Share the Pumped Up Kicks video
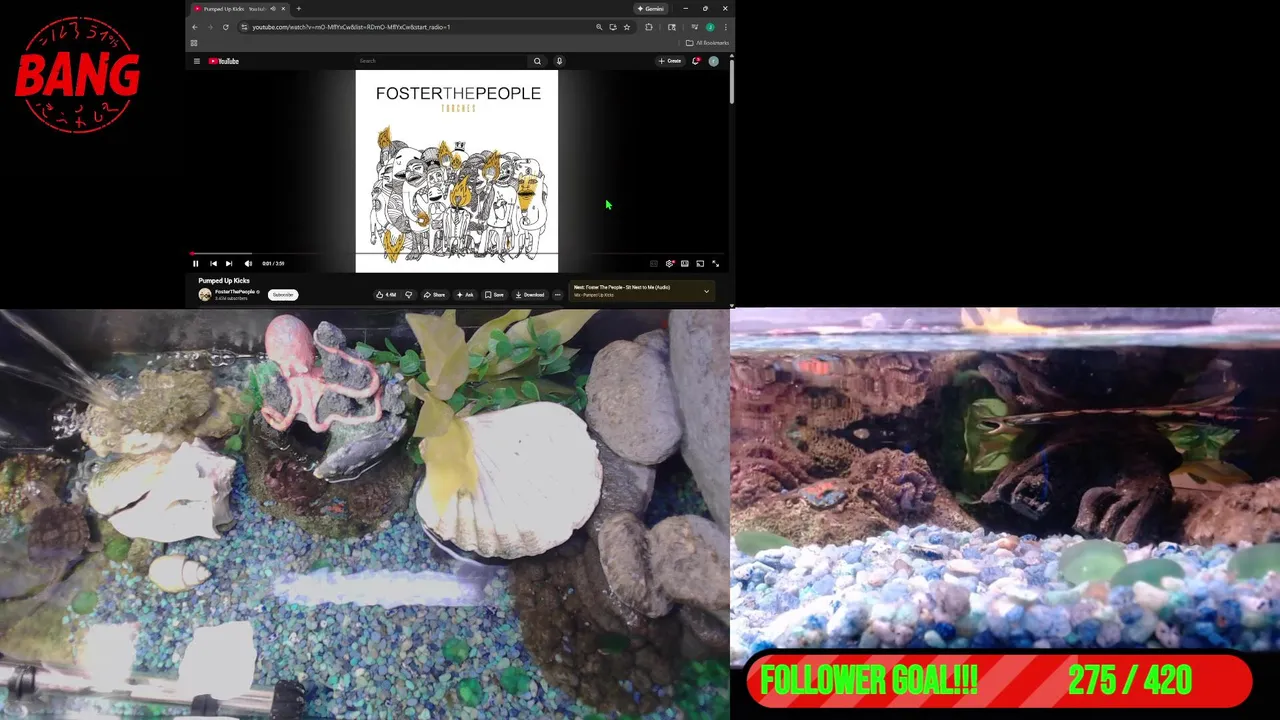 click(434, 295)
